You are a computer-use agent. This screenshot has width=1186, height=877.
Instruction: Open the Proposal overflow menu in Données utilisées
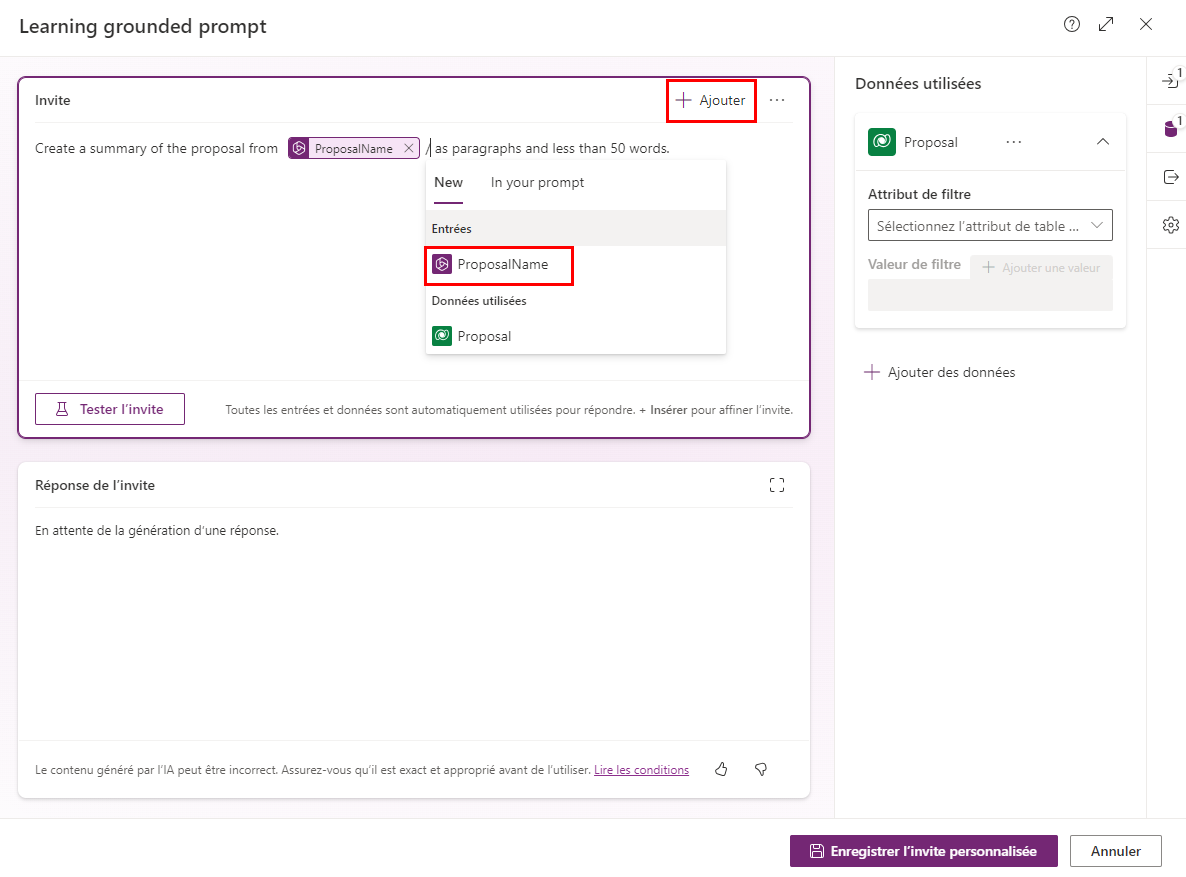(x=1013, y=141)
